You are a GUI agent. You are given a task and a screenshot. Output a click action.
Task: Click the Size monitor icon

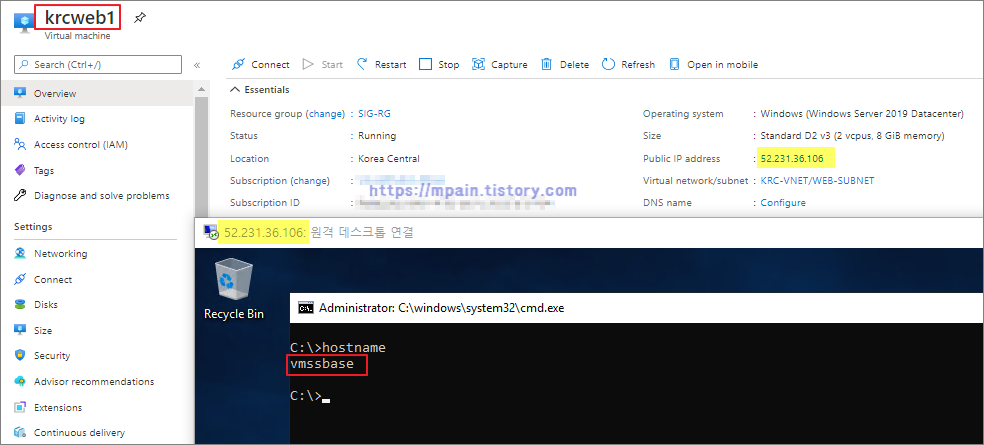pos(20,330)
